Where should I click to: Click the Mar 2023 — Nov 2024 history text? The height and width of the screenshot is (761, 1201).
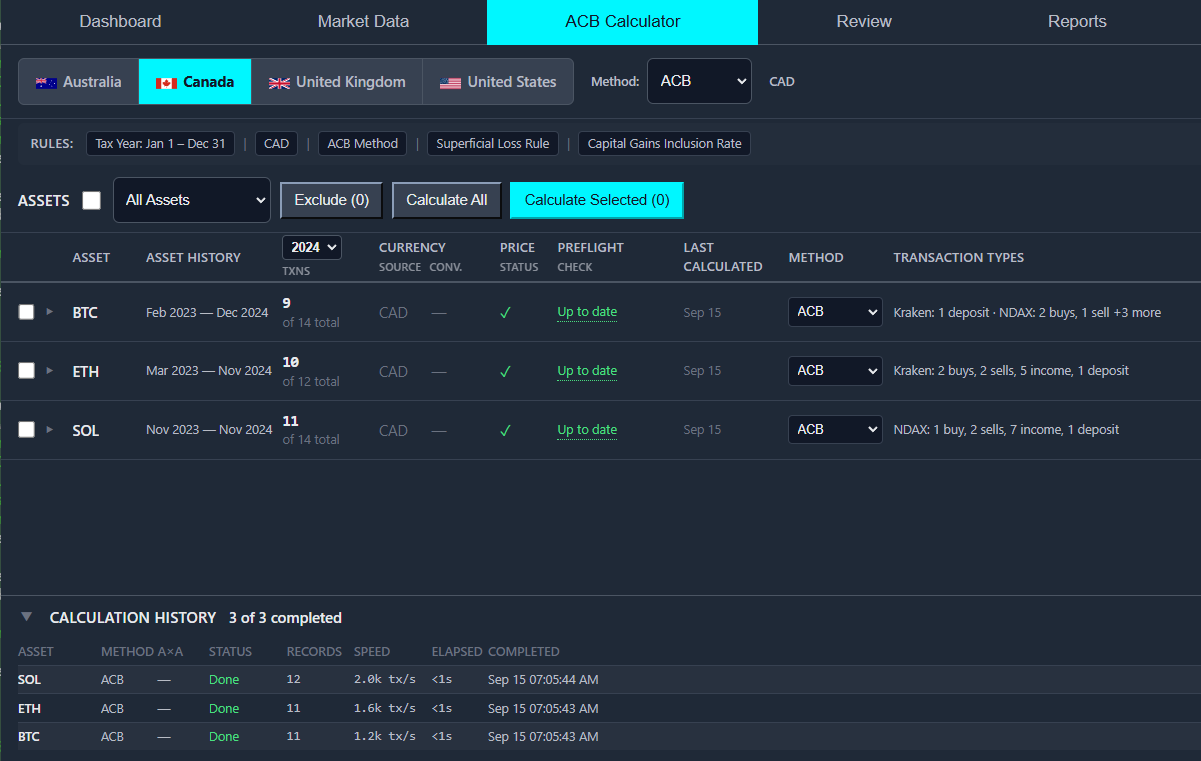[209, 371]
